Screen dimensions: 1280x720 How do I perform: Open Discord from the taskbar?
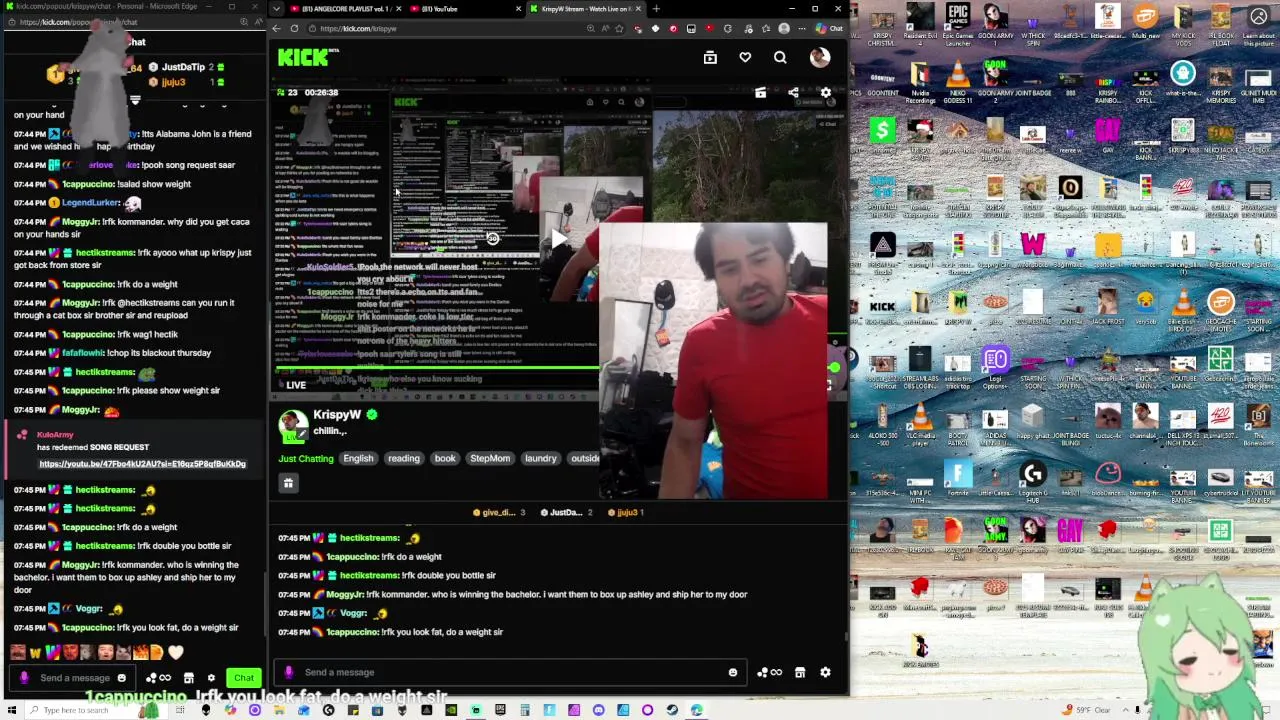pos(598,710)
